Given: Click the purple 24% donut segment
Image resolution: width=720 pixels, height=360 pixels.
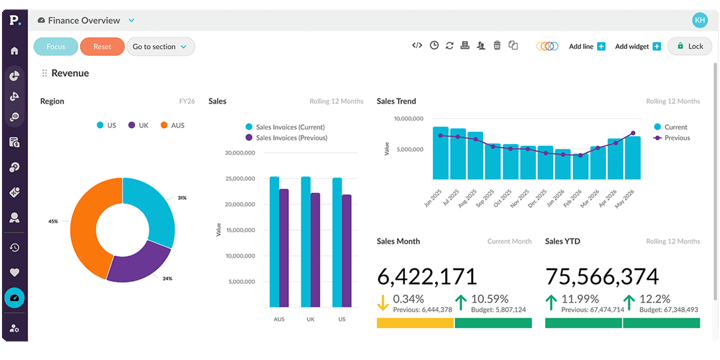Looking at the screenshot, I should (138, 264).
